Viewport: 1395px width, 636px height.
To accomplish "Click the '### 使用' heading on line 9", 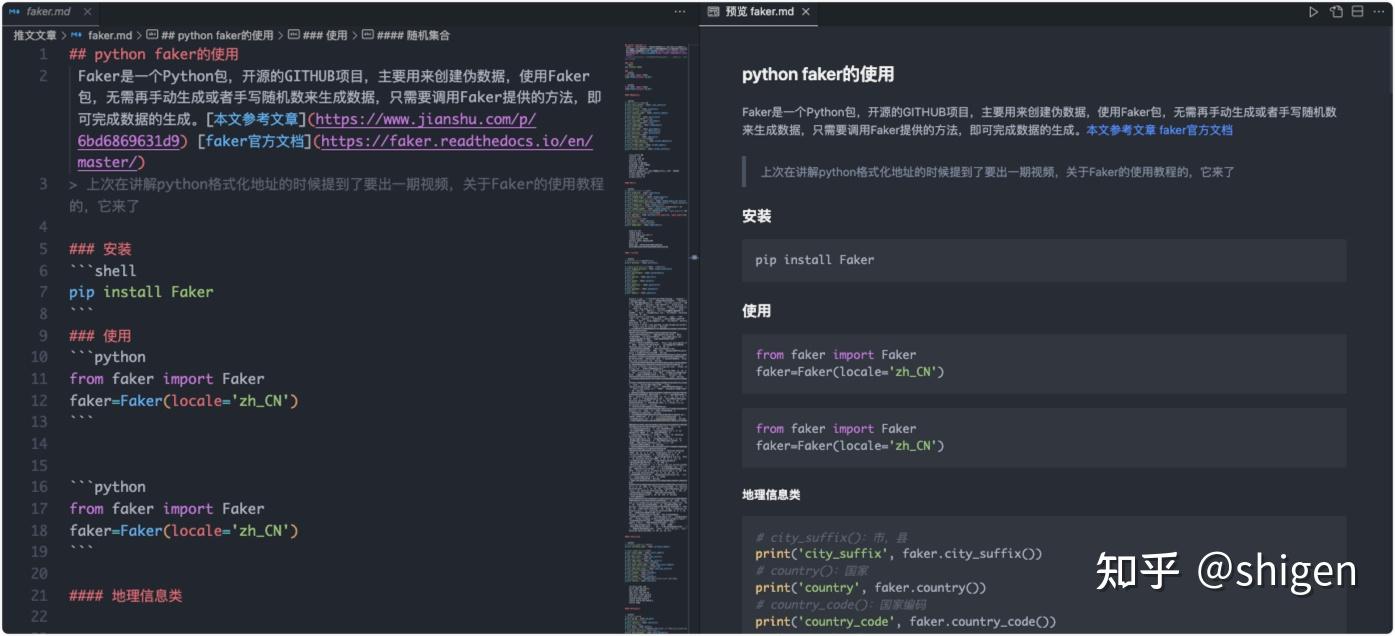I will (100, 336).
